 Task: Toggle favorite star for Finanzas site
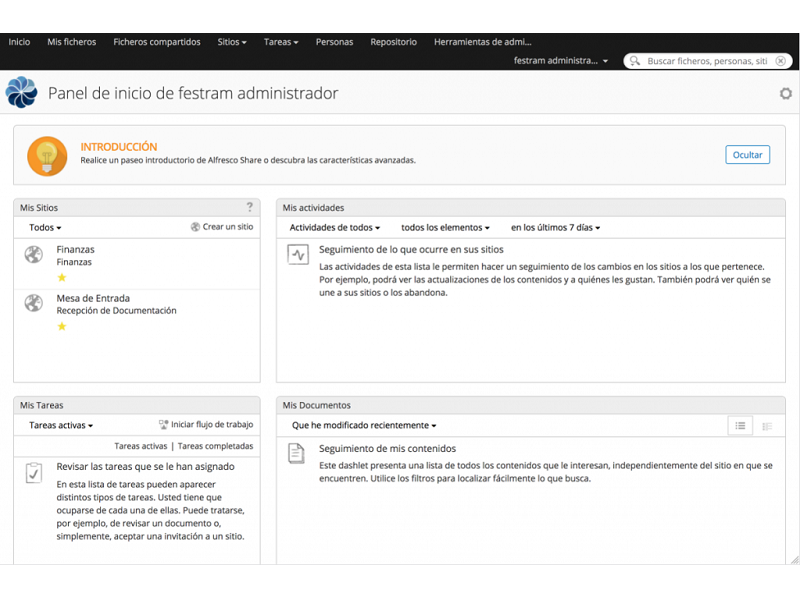tap(61, 278)
